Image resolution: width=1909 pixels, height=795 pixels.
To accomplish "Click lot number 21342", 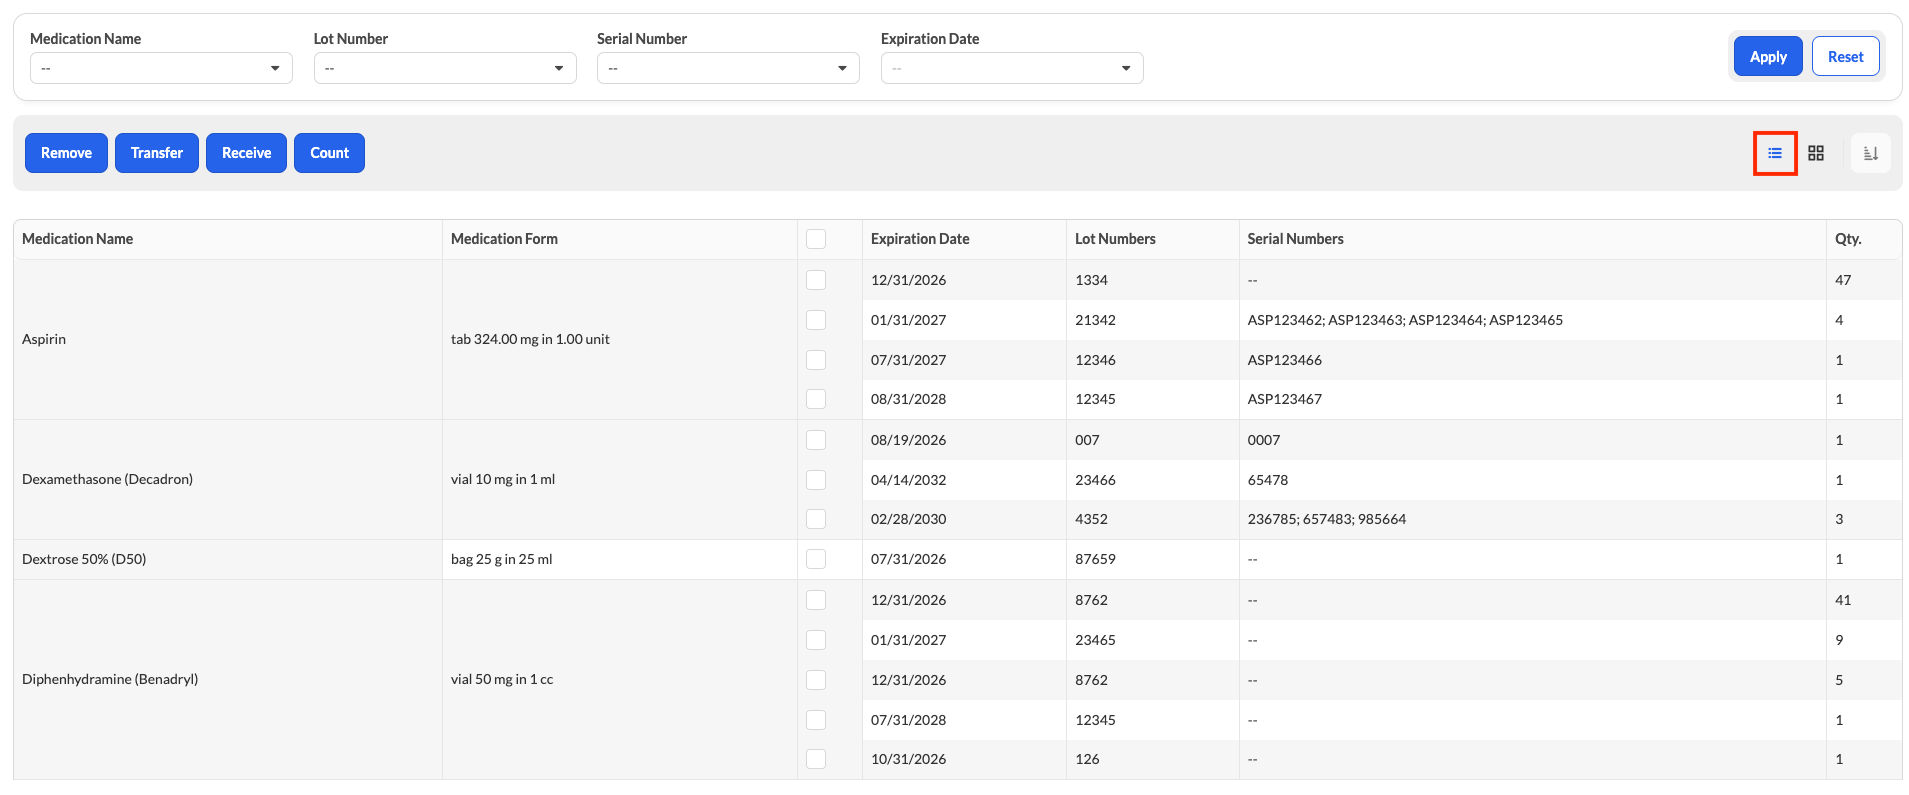I will pyautogui.click(x=1095, y=320).
